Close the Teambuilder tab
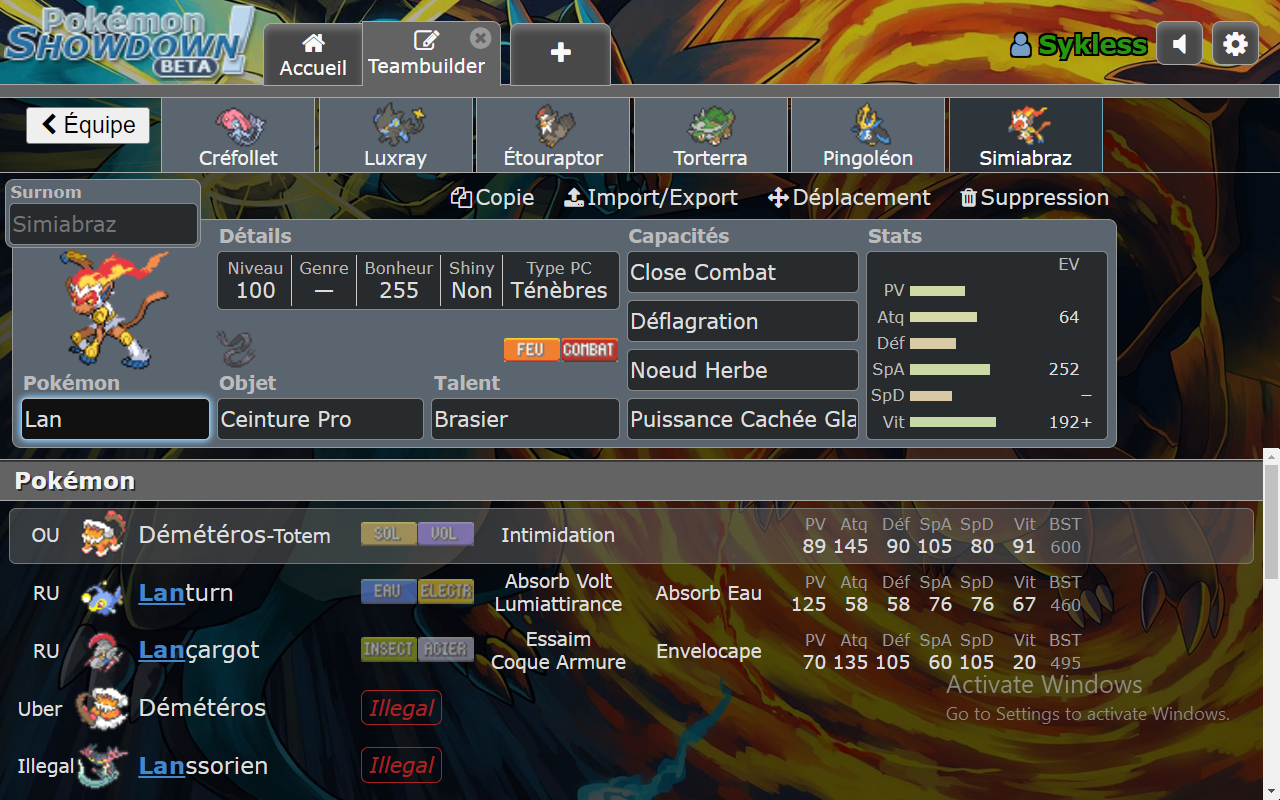Viewport: 1280px width, 800px height. (x=481, y=38)
